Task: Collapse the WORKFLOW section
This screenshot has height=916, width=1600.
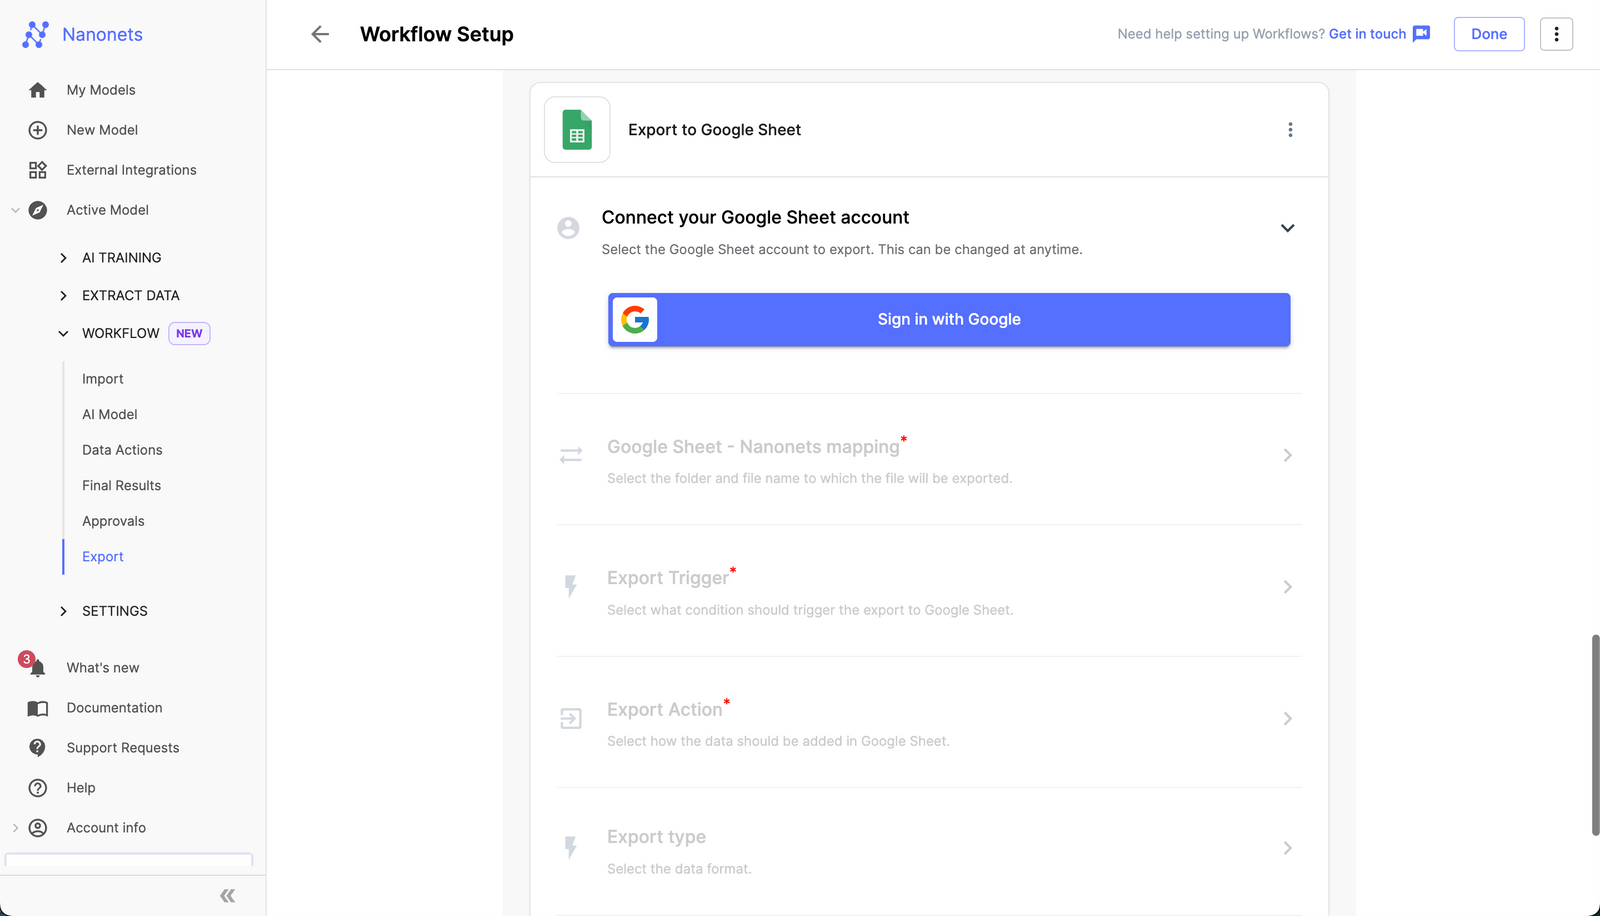Action: point(63,333)
